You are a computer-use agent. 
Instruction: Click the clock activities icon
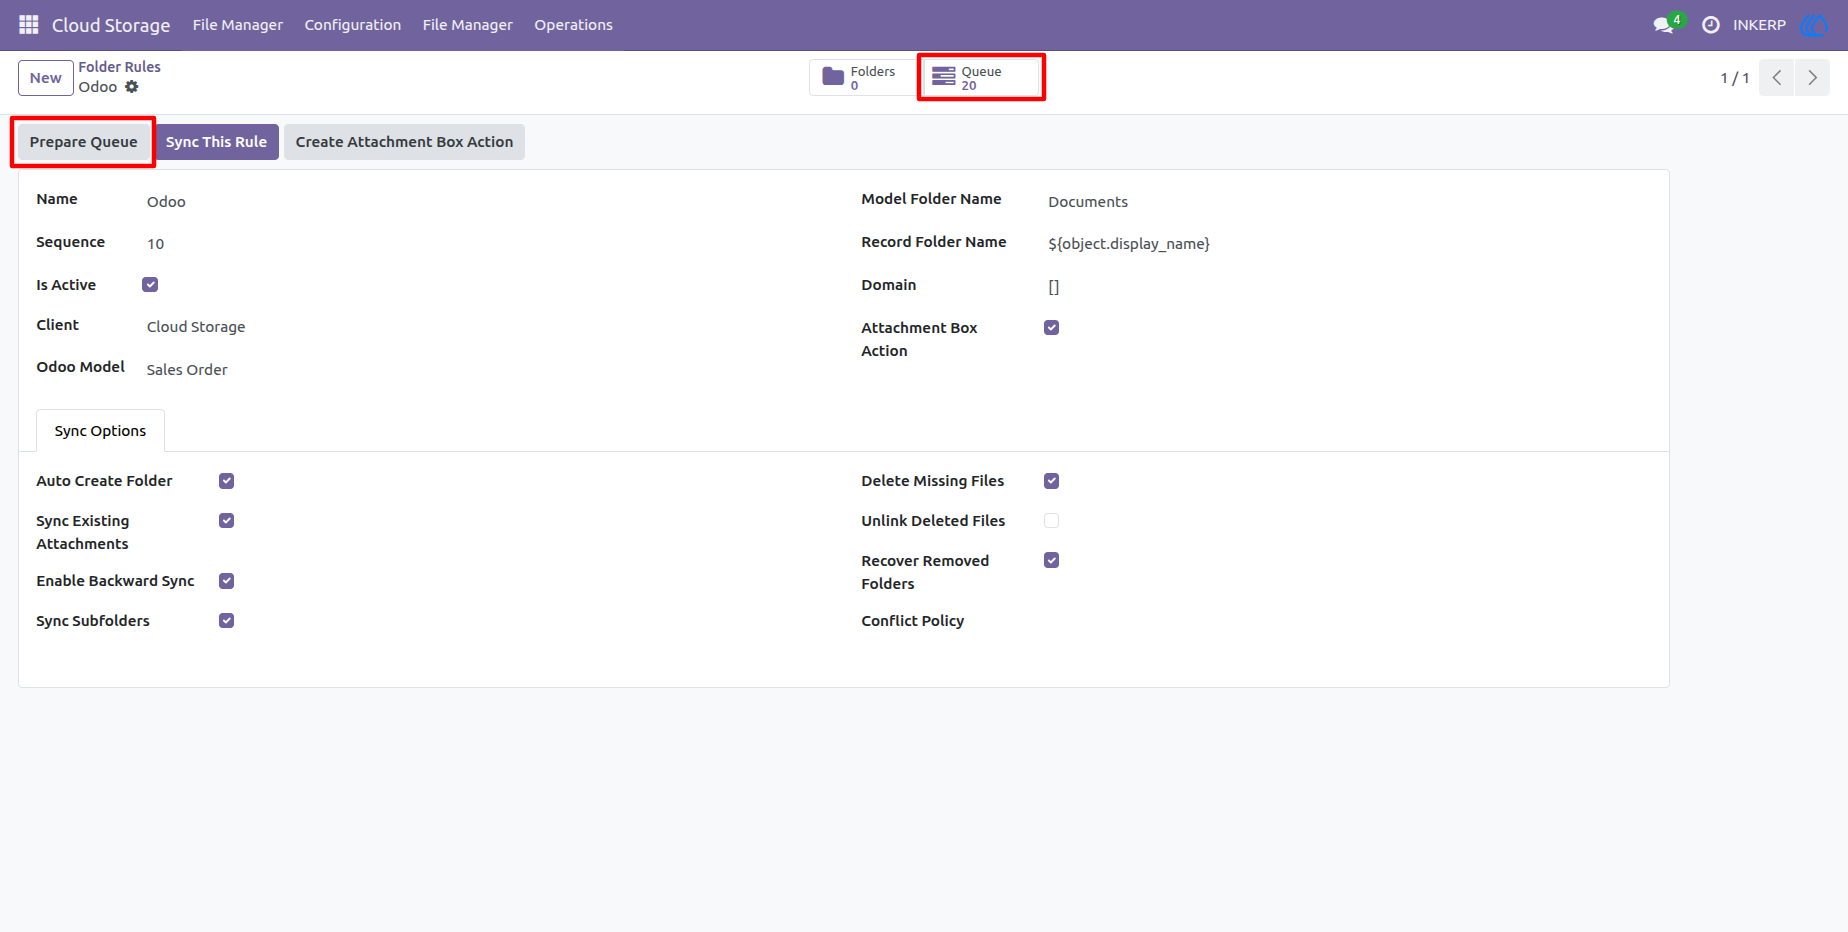(1711, 24)
